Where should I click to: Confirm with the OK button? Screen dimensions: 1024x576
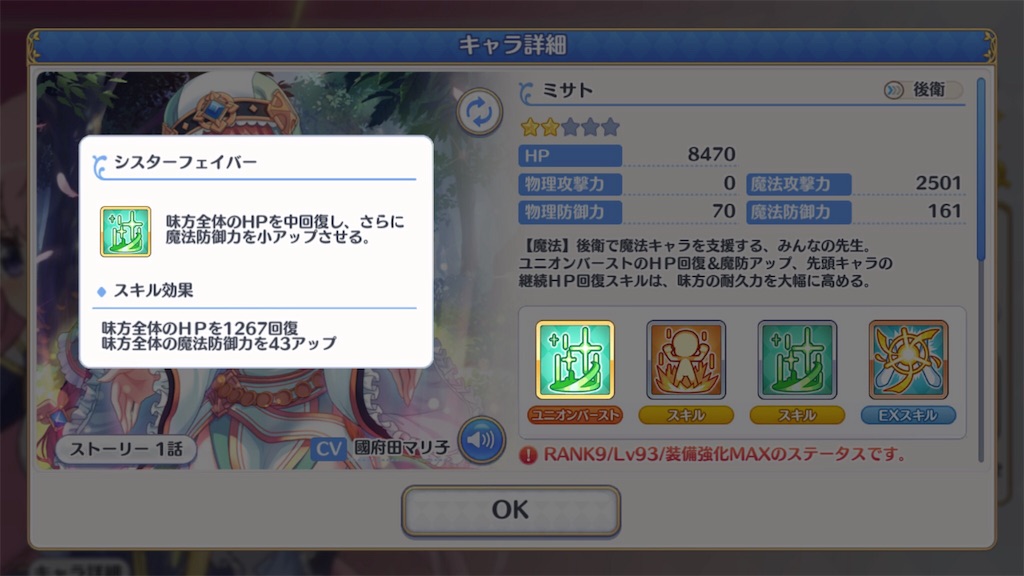511,510
